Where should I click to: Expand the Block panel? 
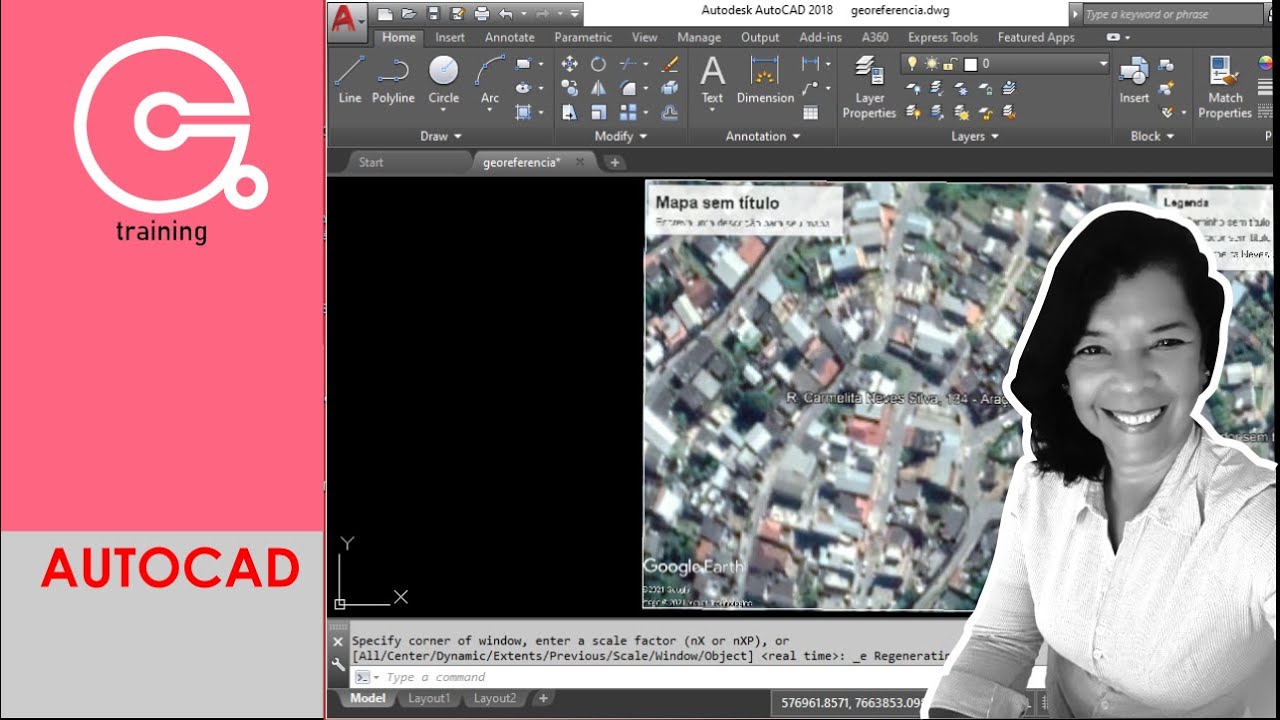tap(1152, 136)
